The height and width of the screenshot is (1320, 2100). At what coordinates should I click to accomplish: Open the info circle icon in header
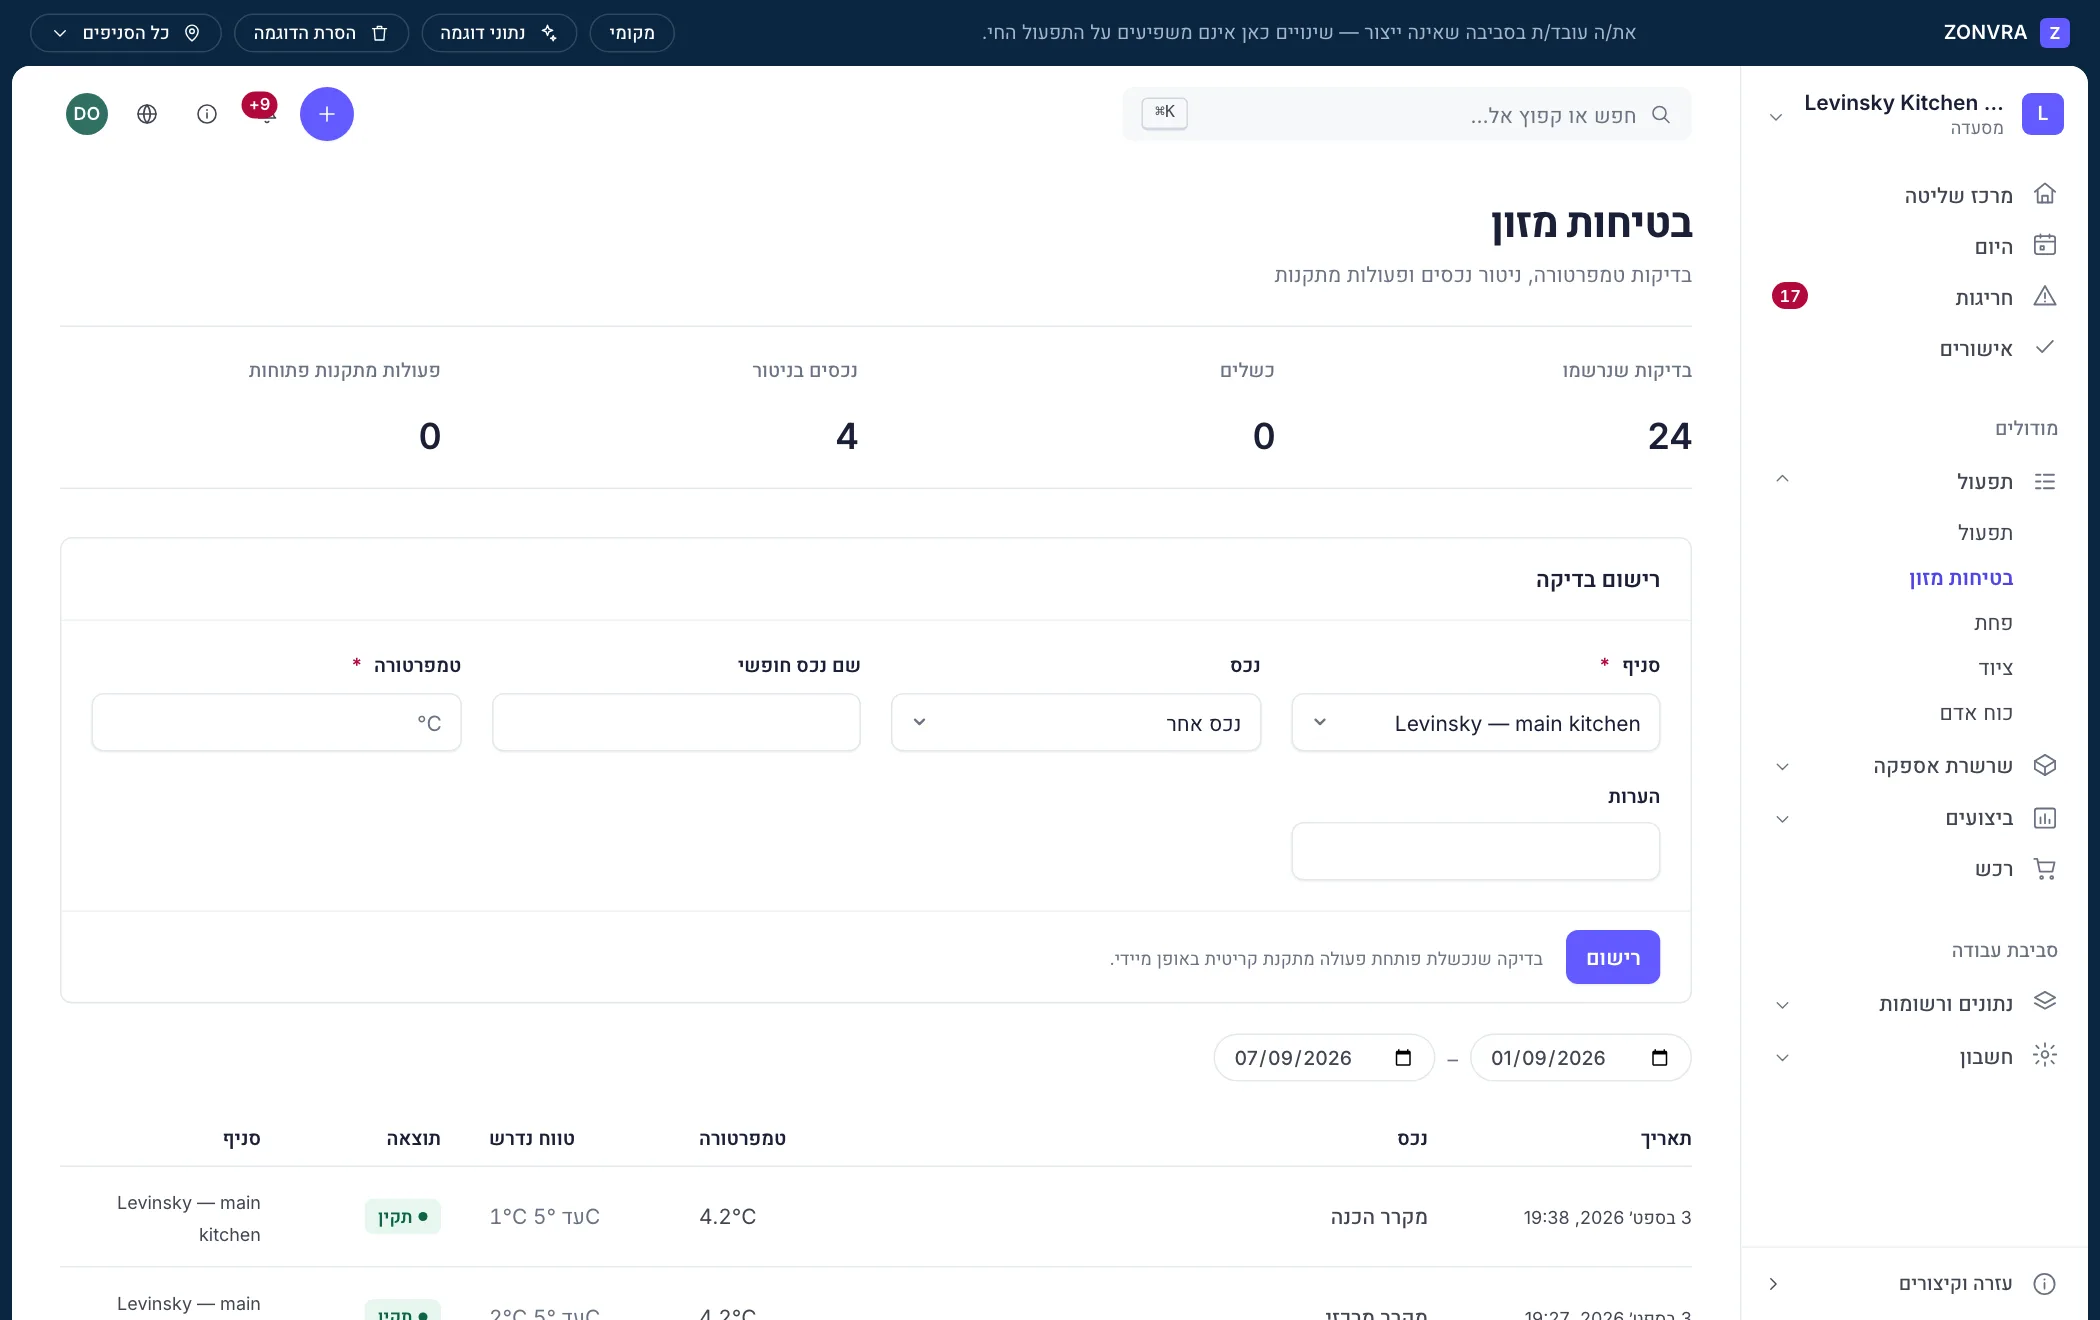207,114
